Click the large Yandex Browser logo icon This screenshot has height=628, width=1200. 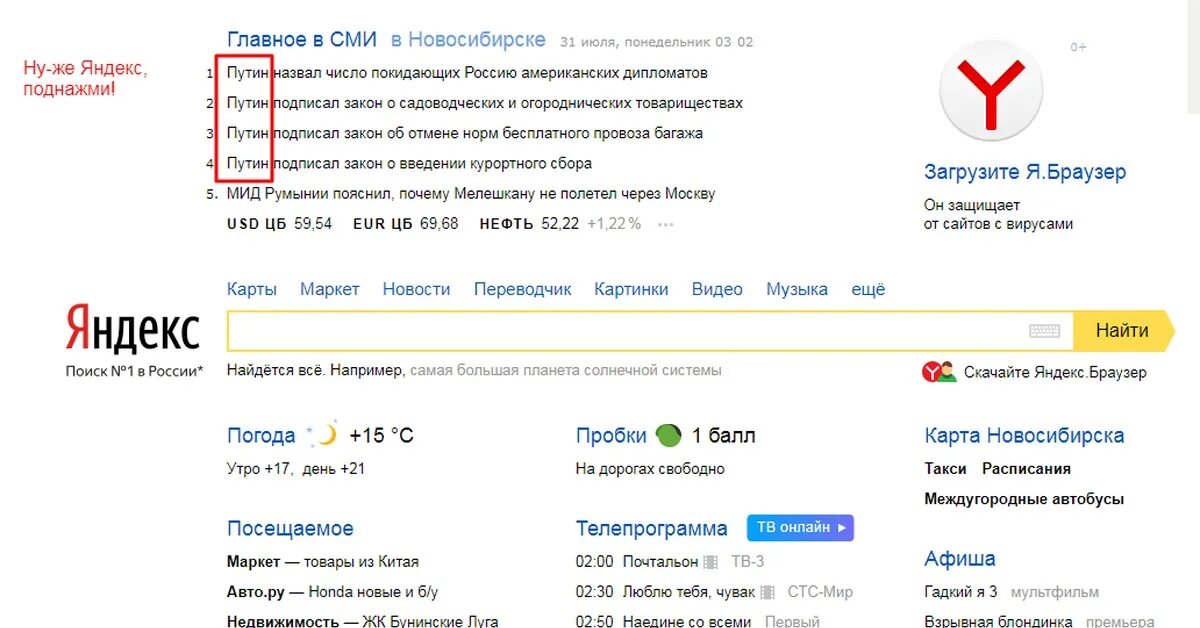click(991, 91)
